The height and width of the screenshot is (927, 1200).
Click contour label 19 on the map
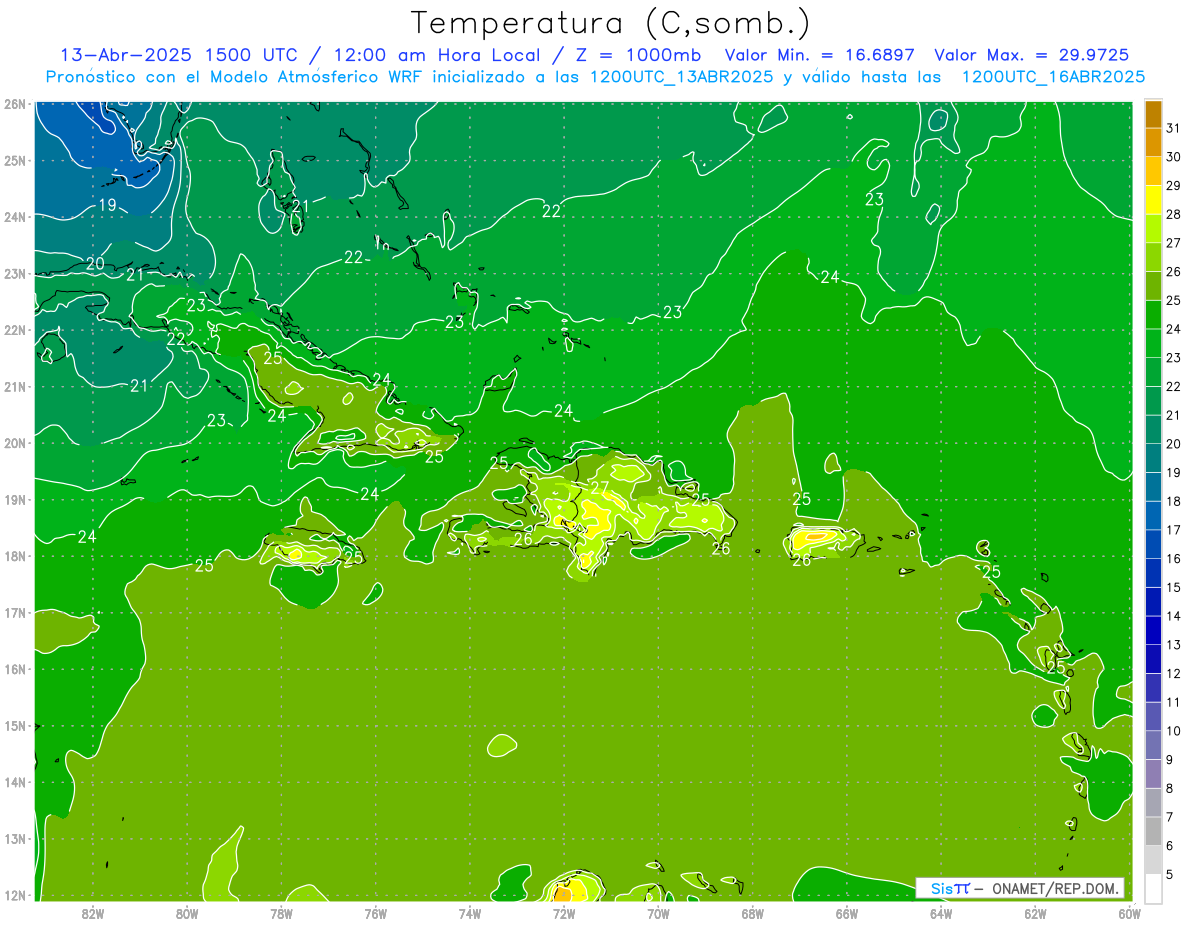[107, 205]
